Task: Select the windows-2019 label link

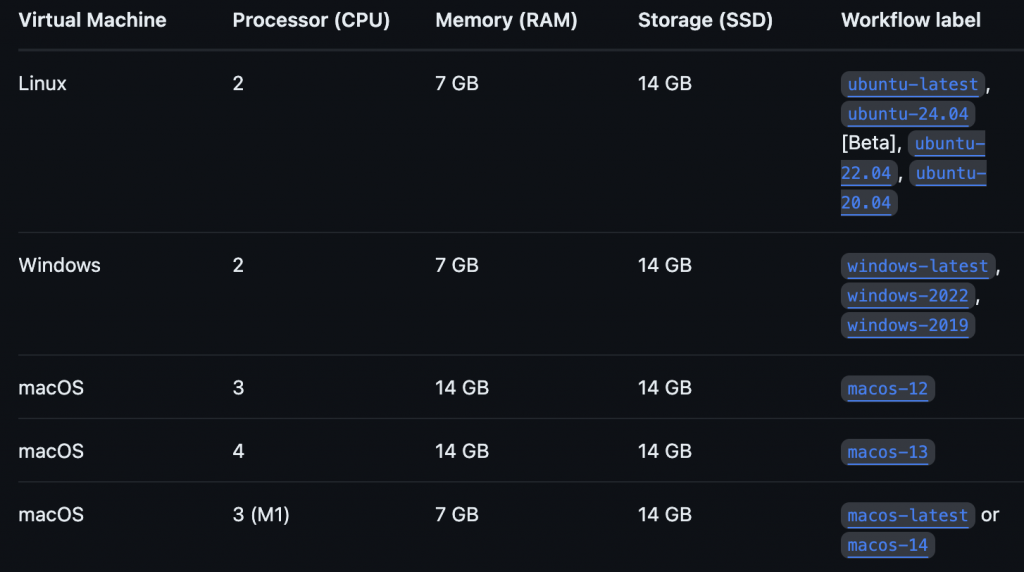Action: click(x=907, y=326)
